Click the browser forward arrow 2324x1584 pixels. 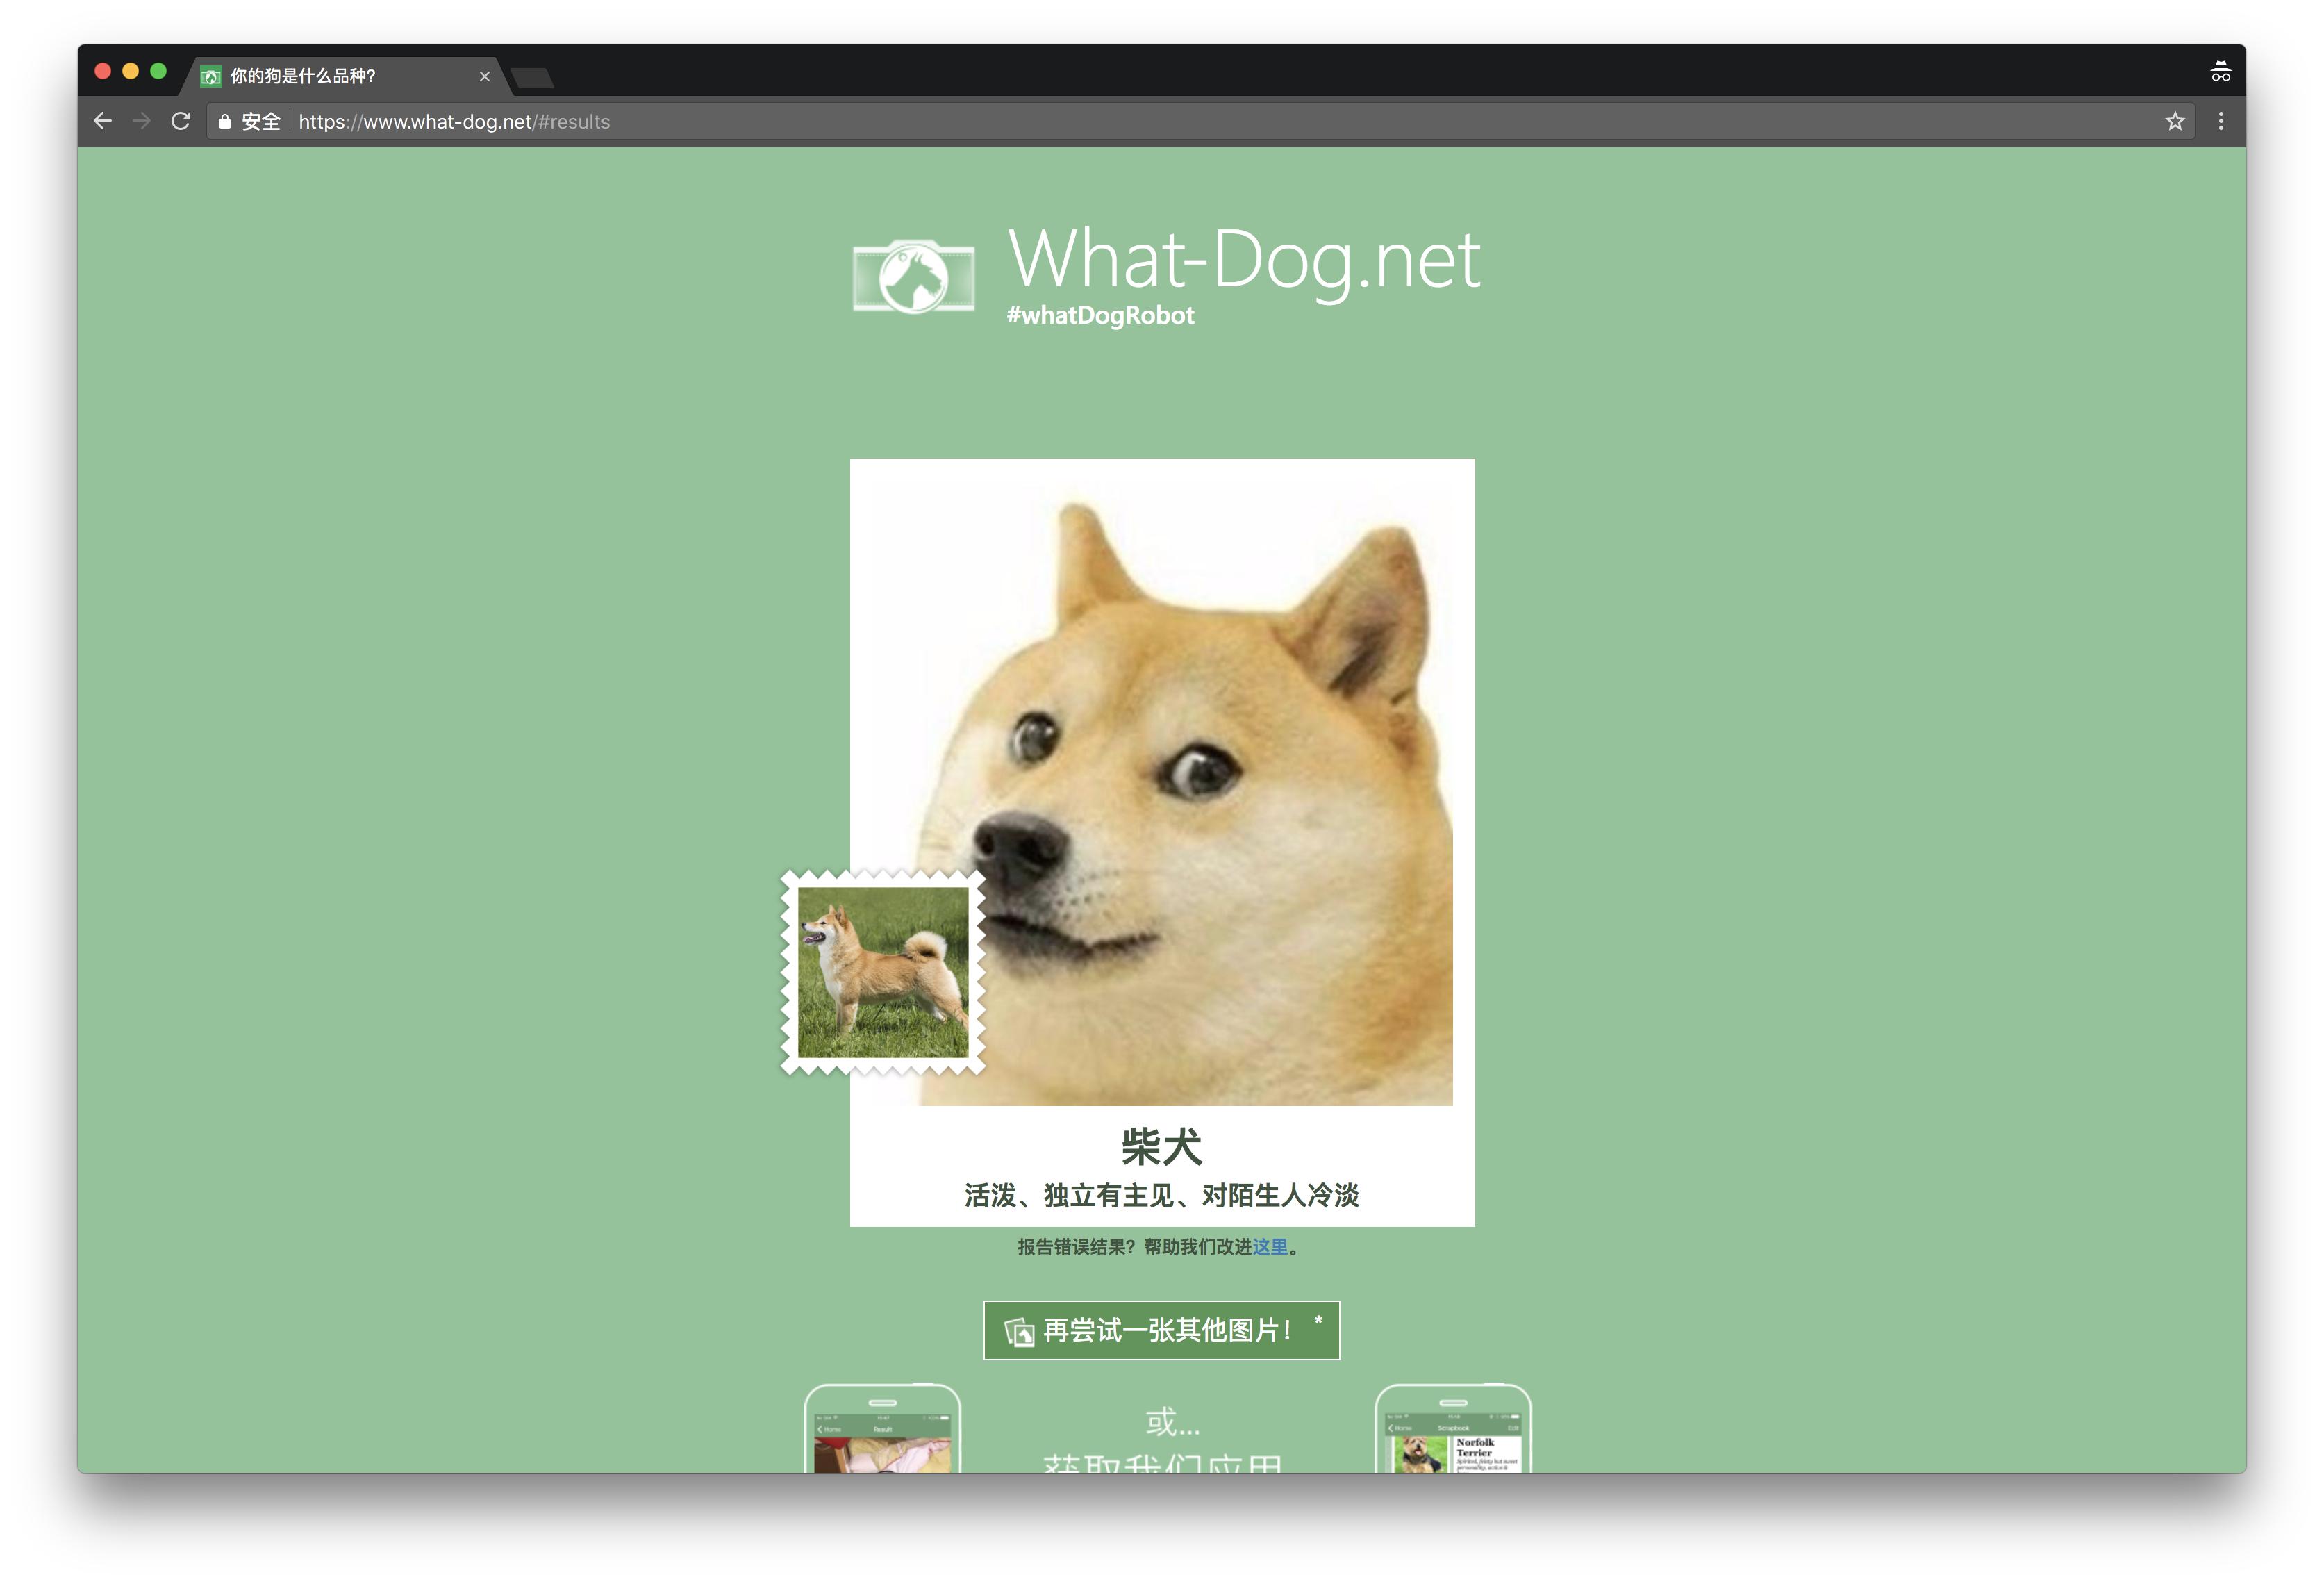141,121
